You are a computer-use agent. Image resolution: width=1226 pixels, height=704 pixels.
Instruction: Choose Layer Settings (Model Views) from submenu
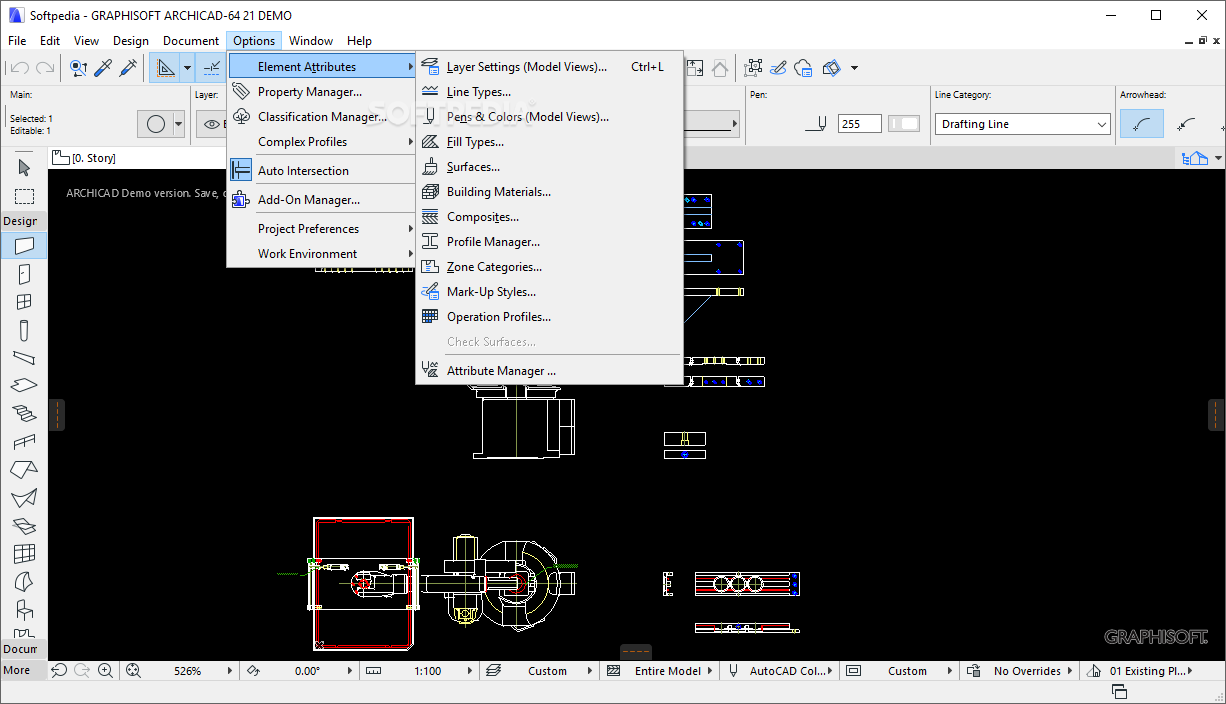point(549,67)
